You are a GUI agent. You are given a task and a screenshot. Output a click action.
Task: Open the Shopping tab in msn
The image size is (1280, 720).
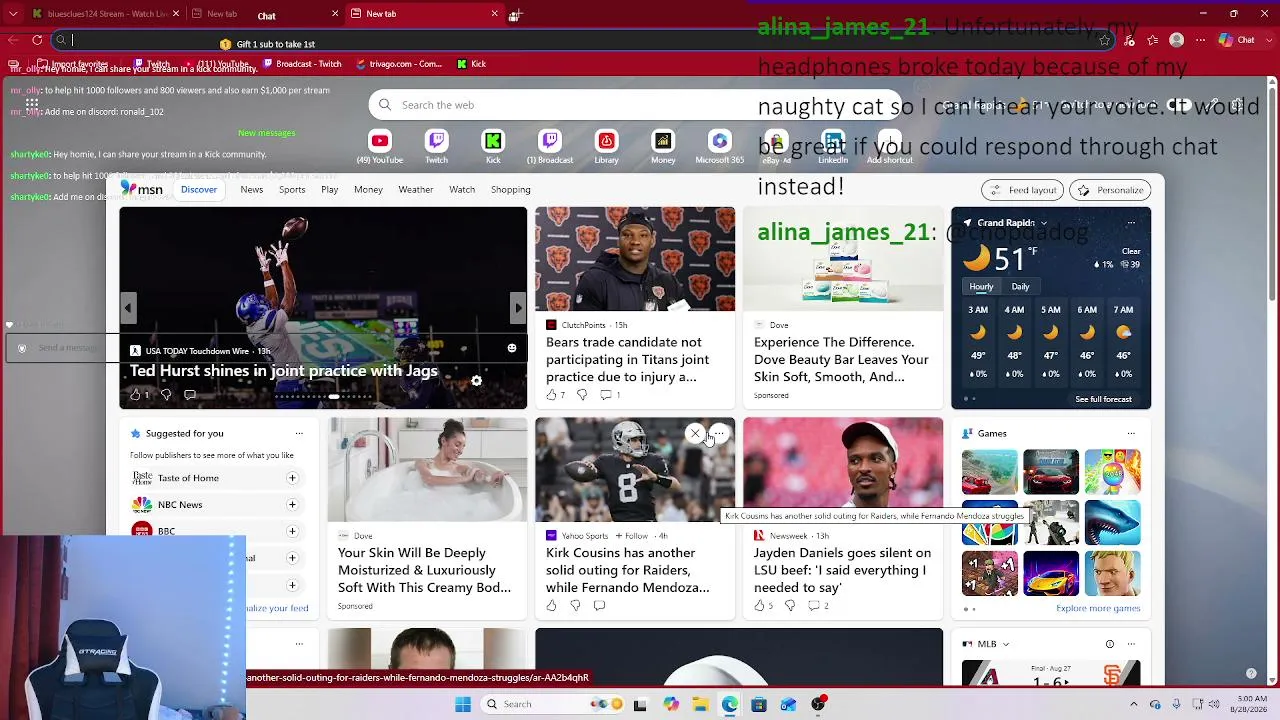(510, 189)
